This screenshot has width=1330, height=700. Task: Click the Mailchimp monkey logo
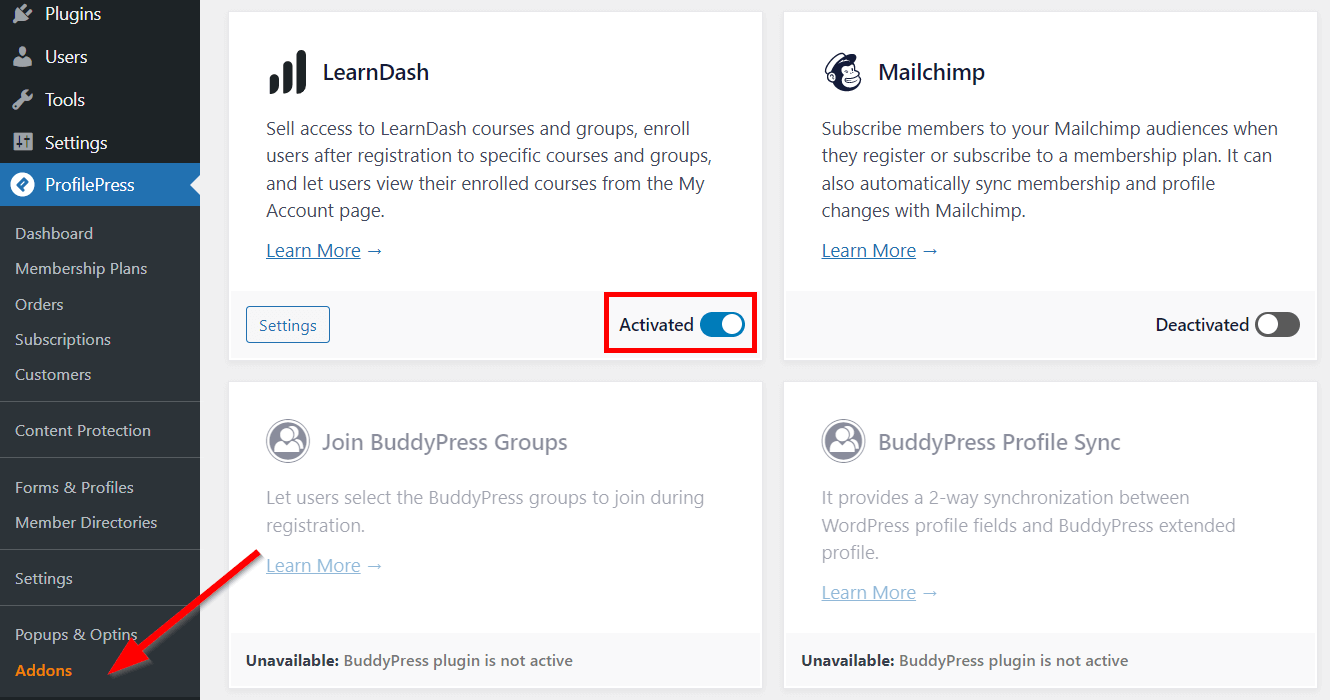tap(843, 72)
